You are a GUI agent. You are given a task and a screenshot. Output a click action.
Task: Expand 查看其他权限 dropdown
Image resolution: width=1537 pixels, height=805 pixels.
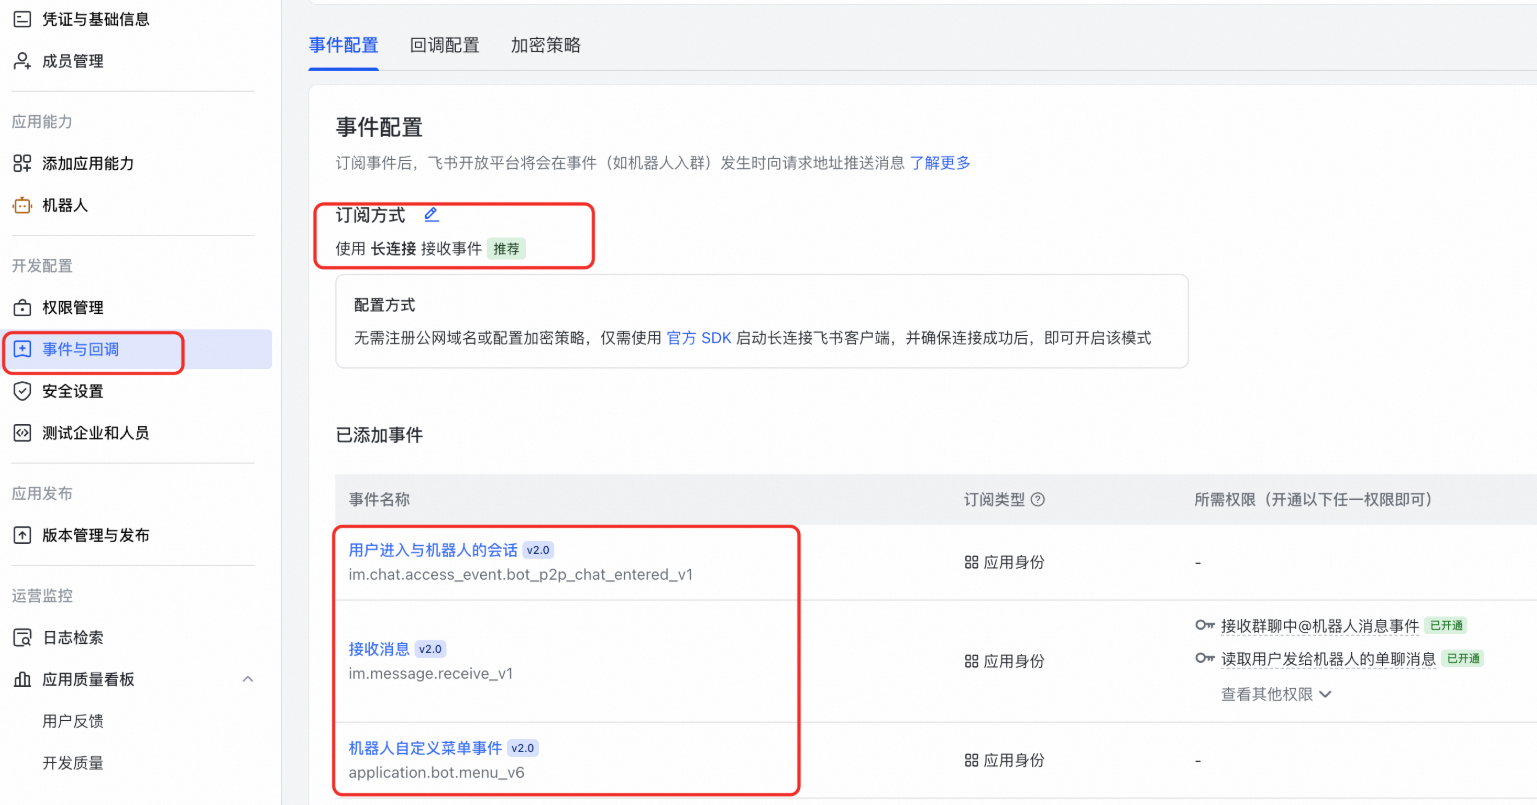click(x=1277, y=694)
